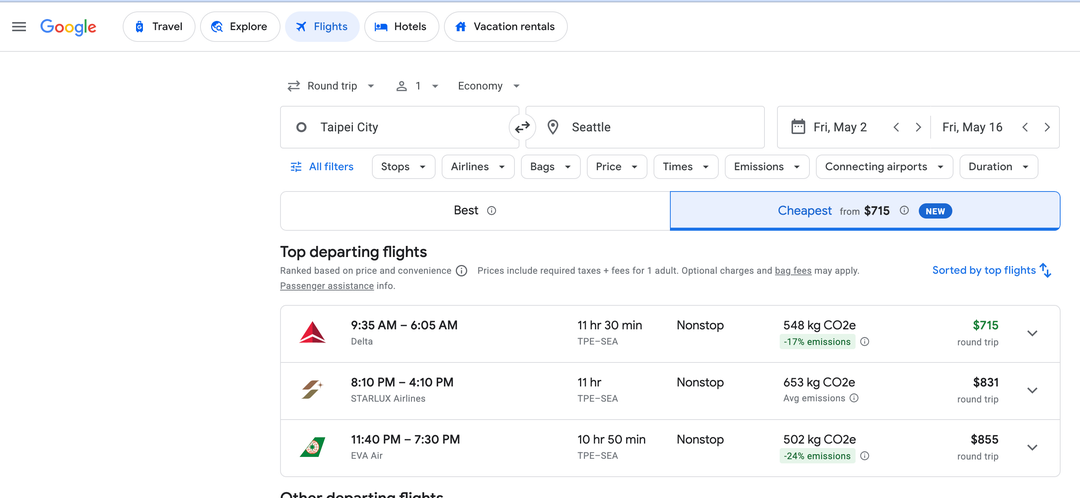
Task: Move return date back one day
Action: tap(1025, 127)
